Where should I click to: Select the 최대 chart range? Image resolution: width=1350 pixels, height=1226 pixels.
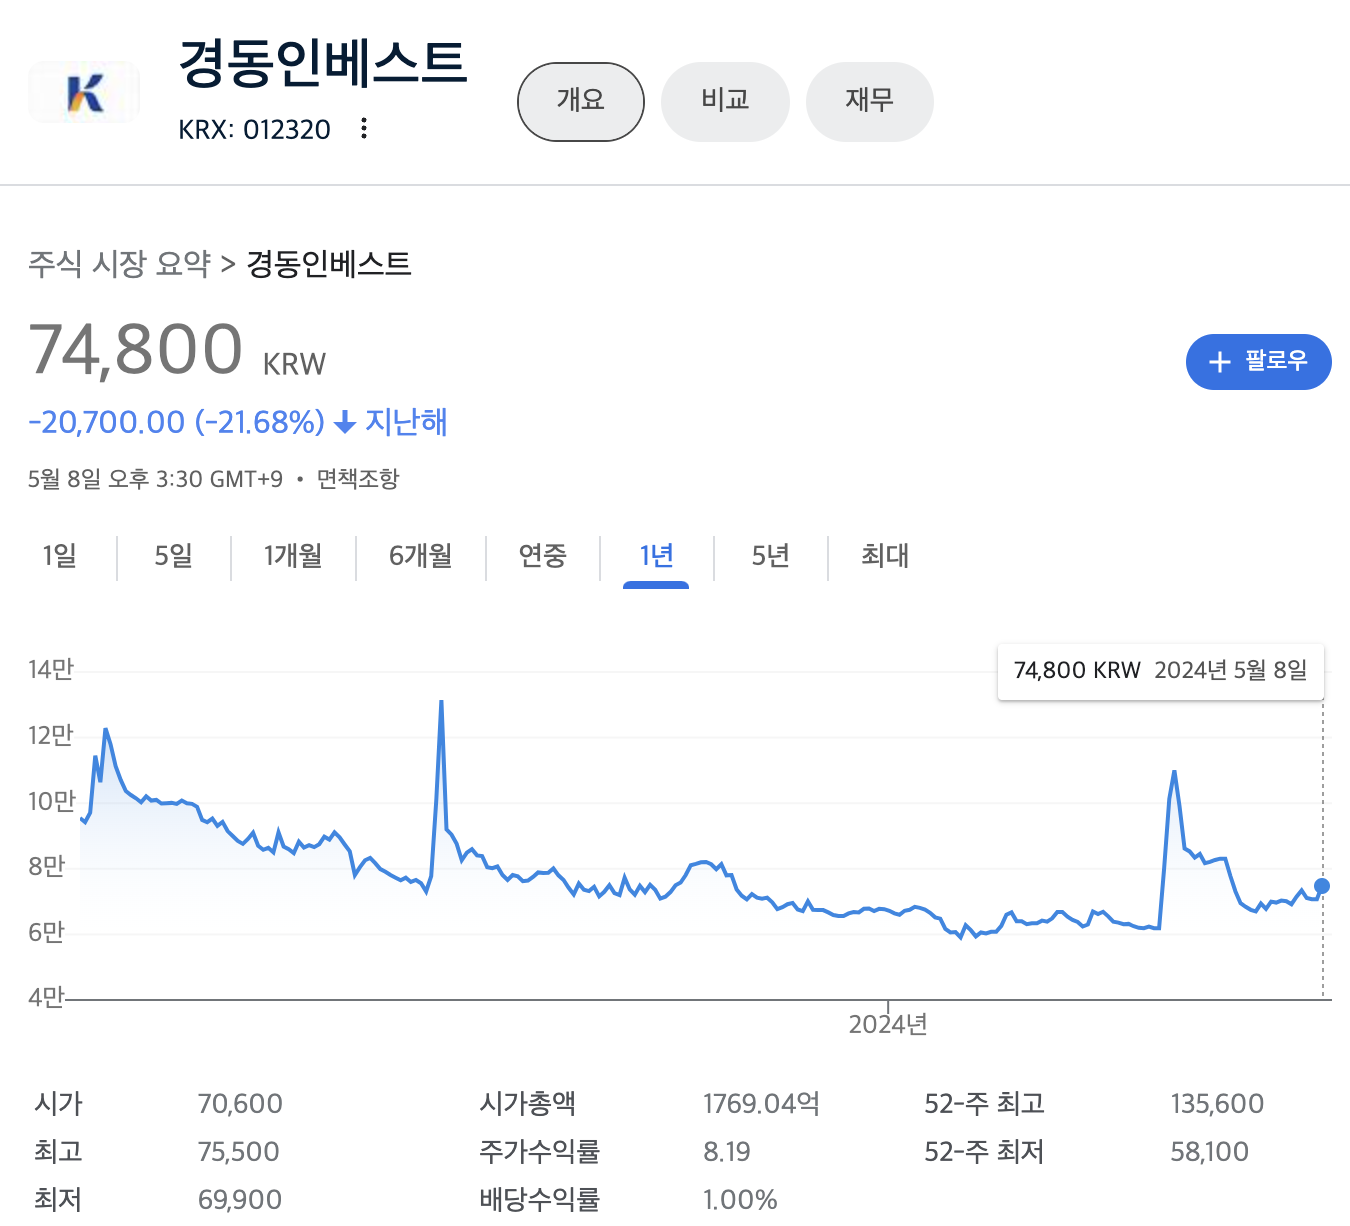[885, 556]
